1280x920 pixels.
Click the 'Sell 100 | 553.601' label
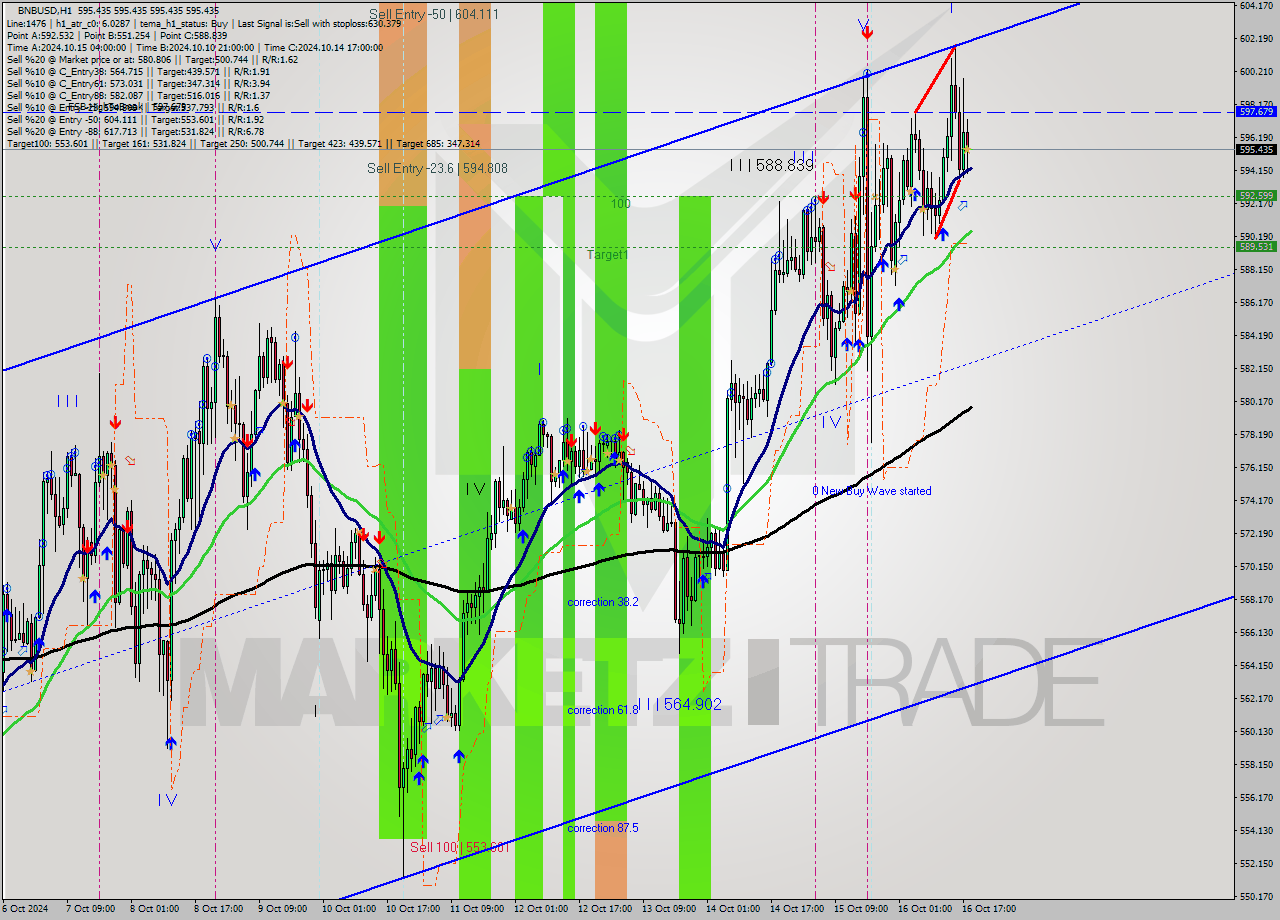tap(460, 847)
